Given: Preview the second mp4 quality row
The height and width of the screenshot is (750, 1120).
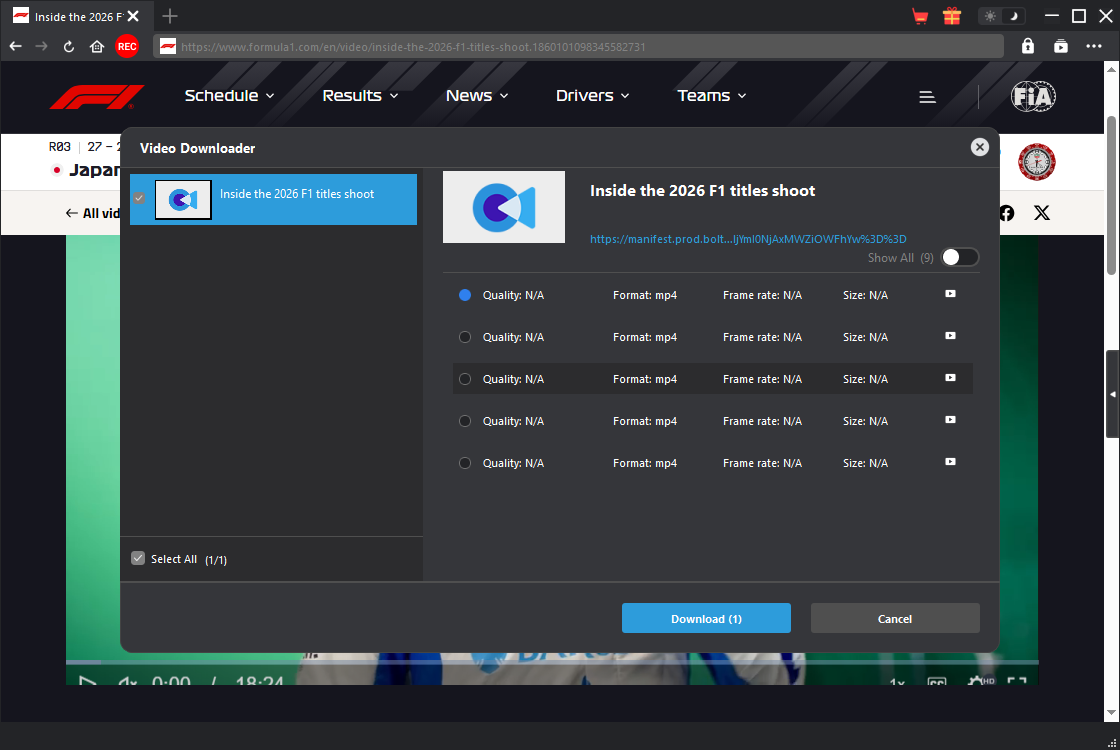Looking at the screenshot, I should pyautogui.click(x=950, y=336).
